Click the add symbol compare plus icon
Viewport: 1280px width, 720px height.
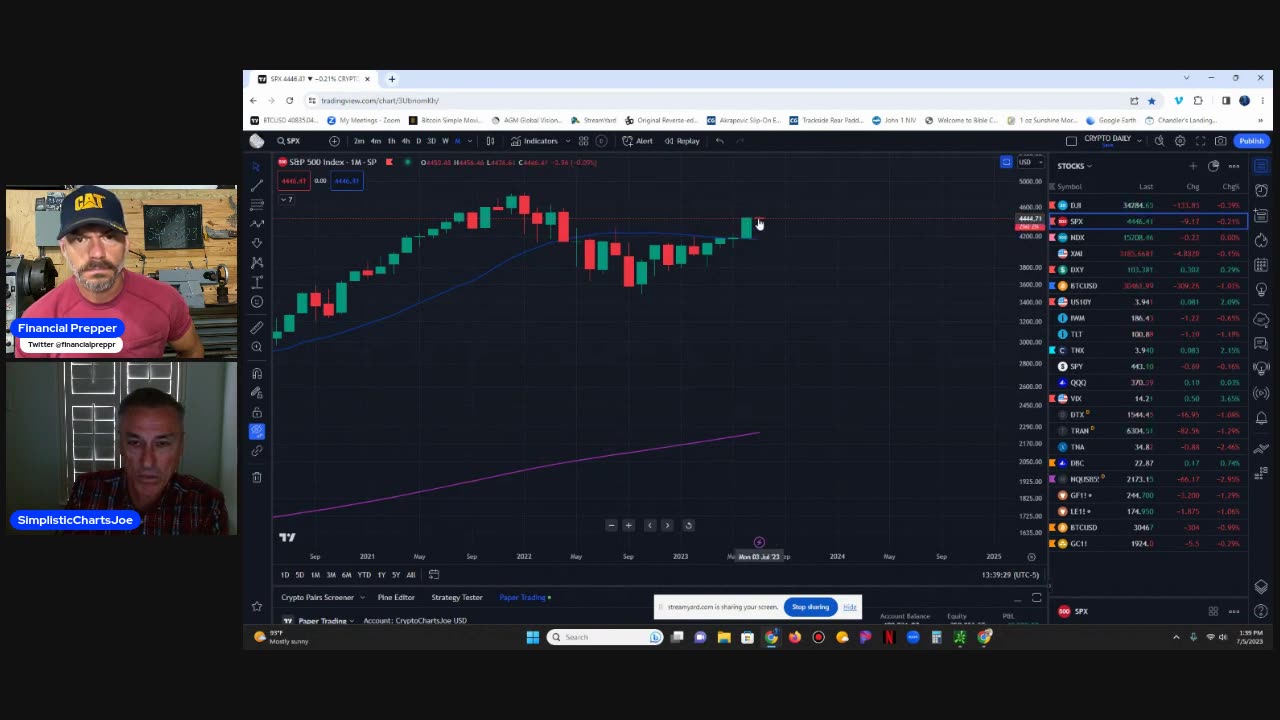coord(334,141)
